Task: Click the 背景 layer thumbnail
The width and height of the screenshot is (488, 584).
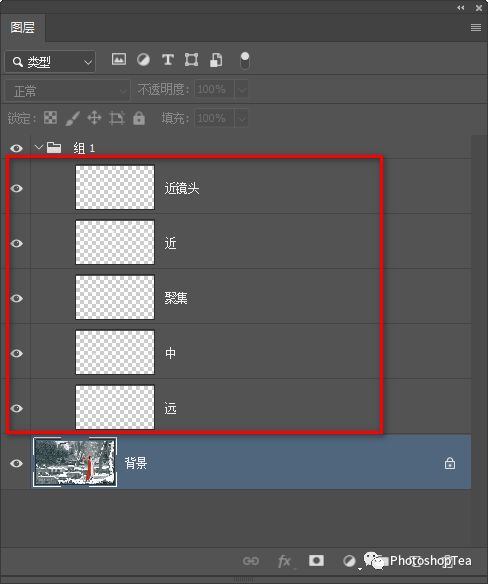Action: [x=75, y=462]
